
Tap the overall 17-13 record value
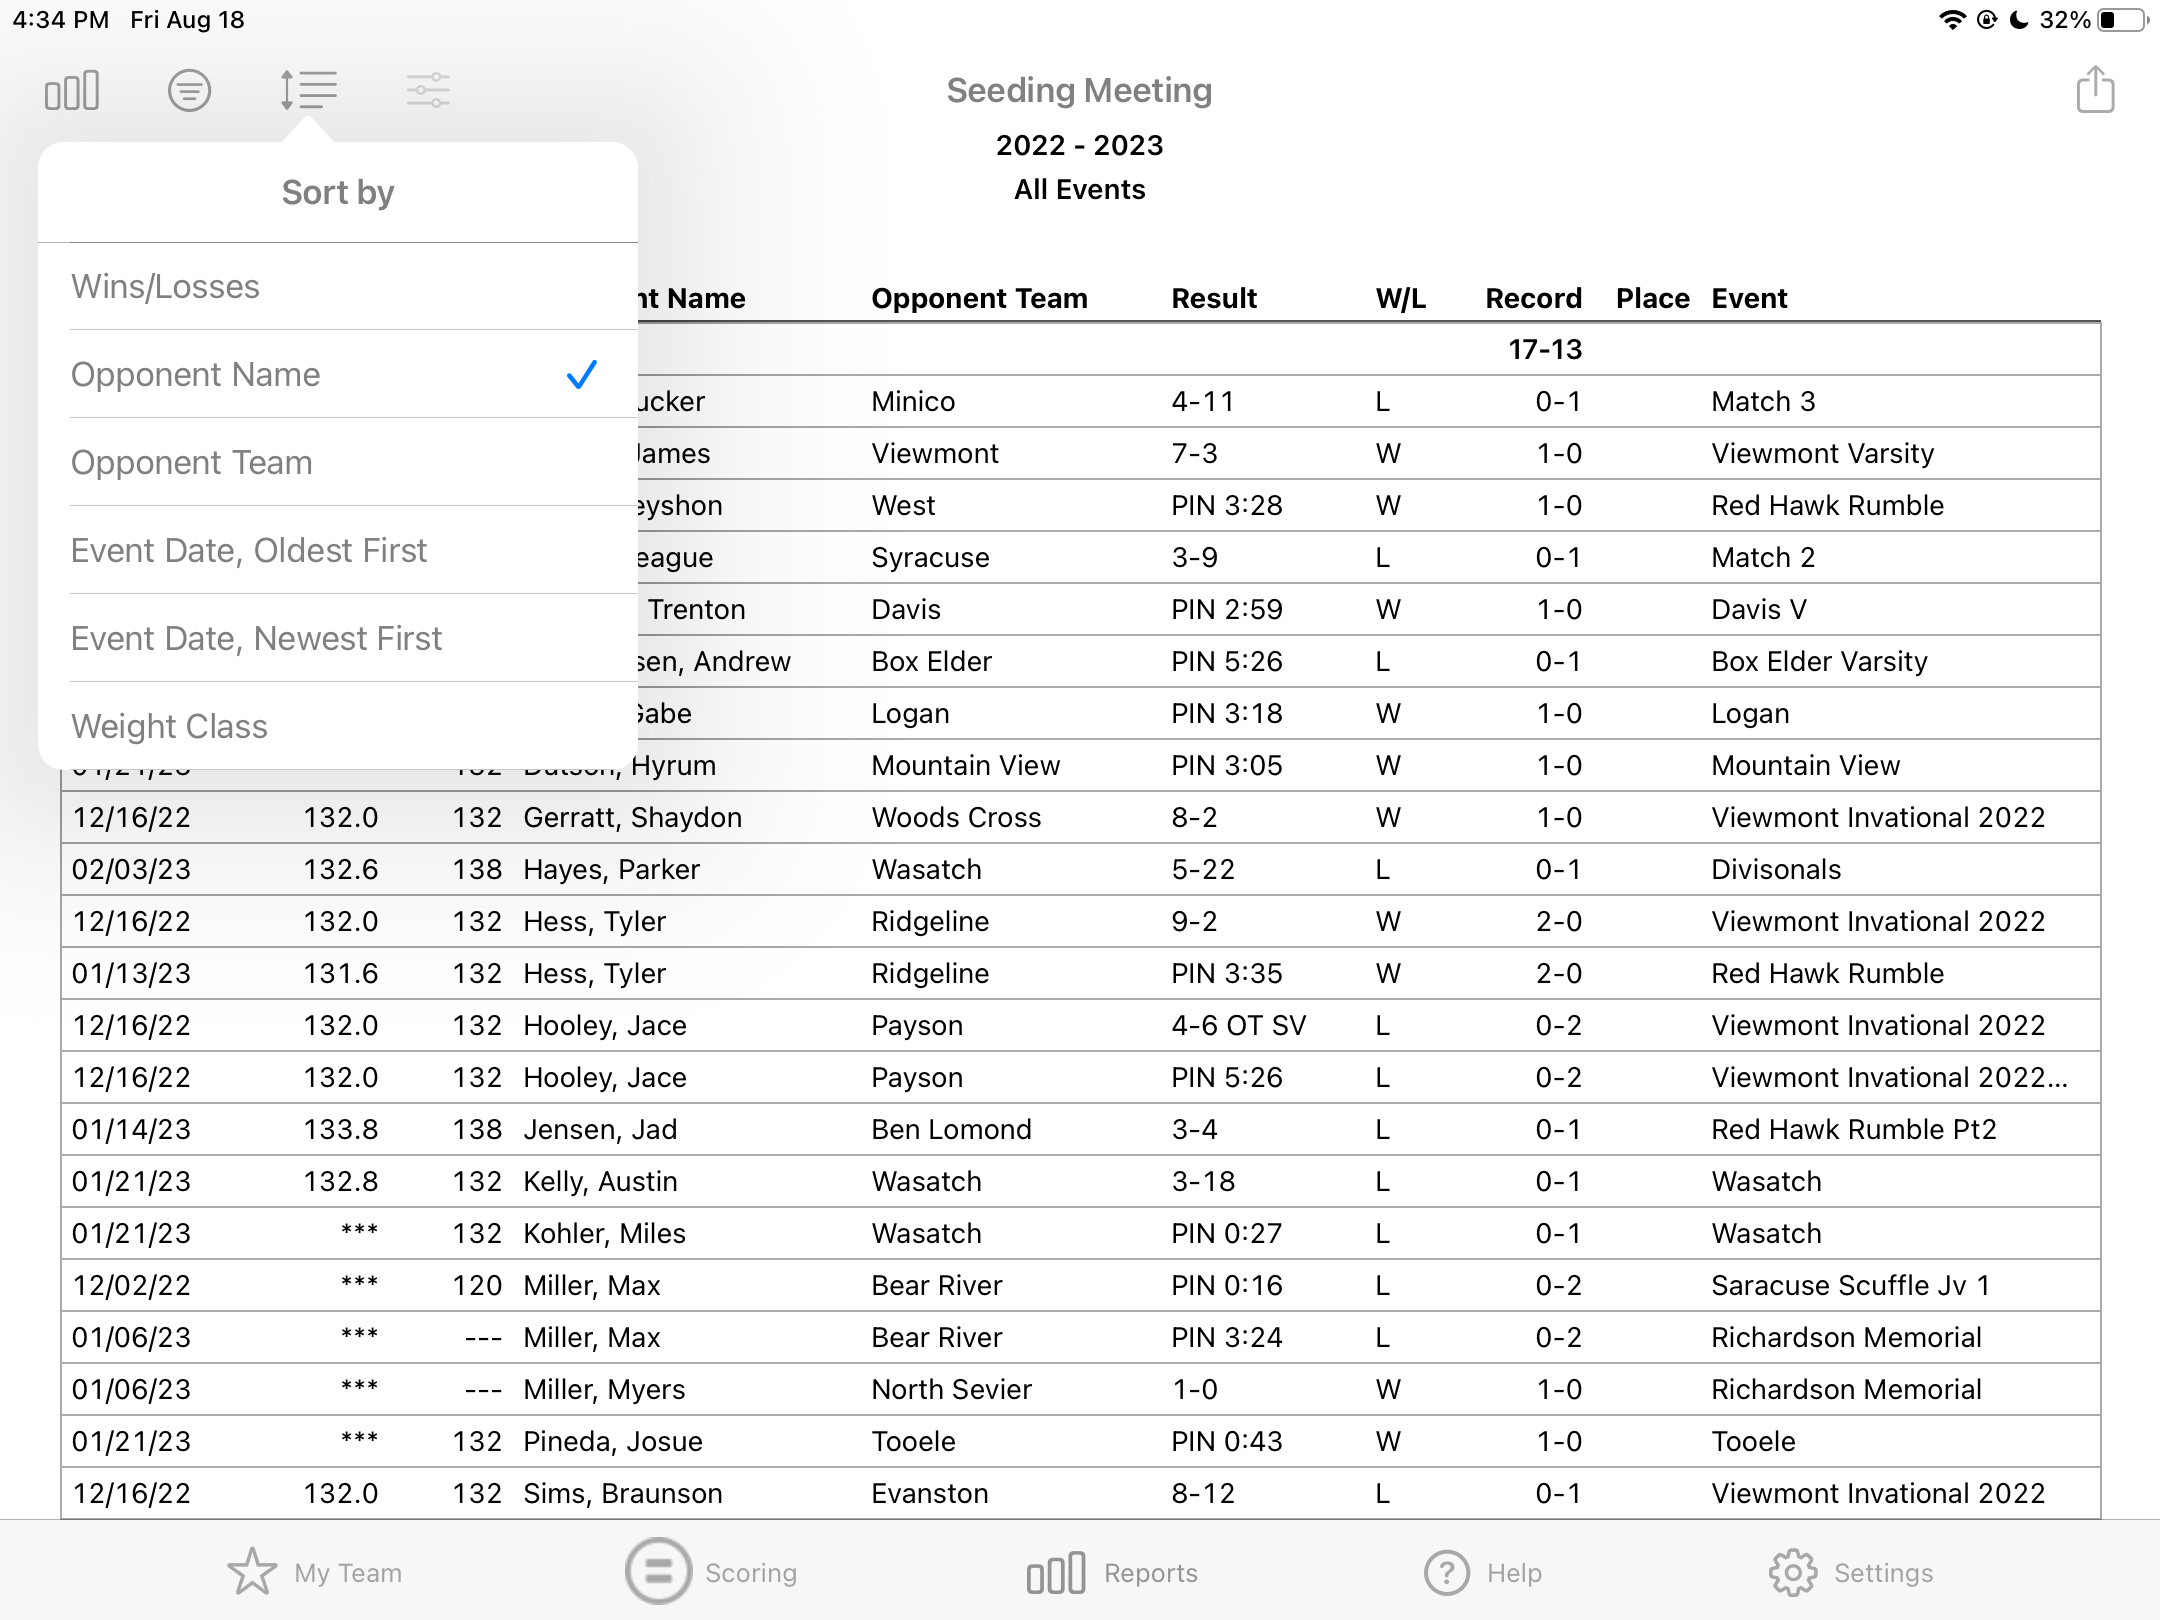(x=1545, y=350)
